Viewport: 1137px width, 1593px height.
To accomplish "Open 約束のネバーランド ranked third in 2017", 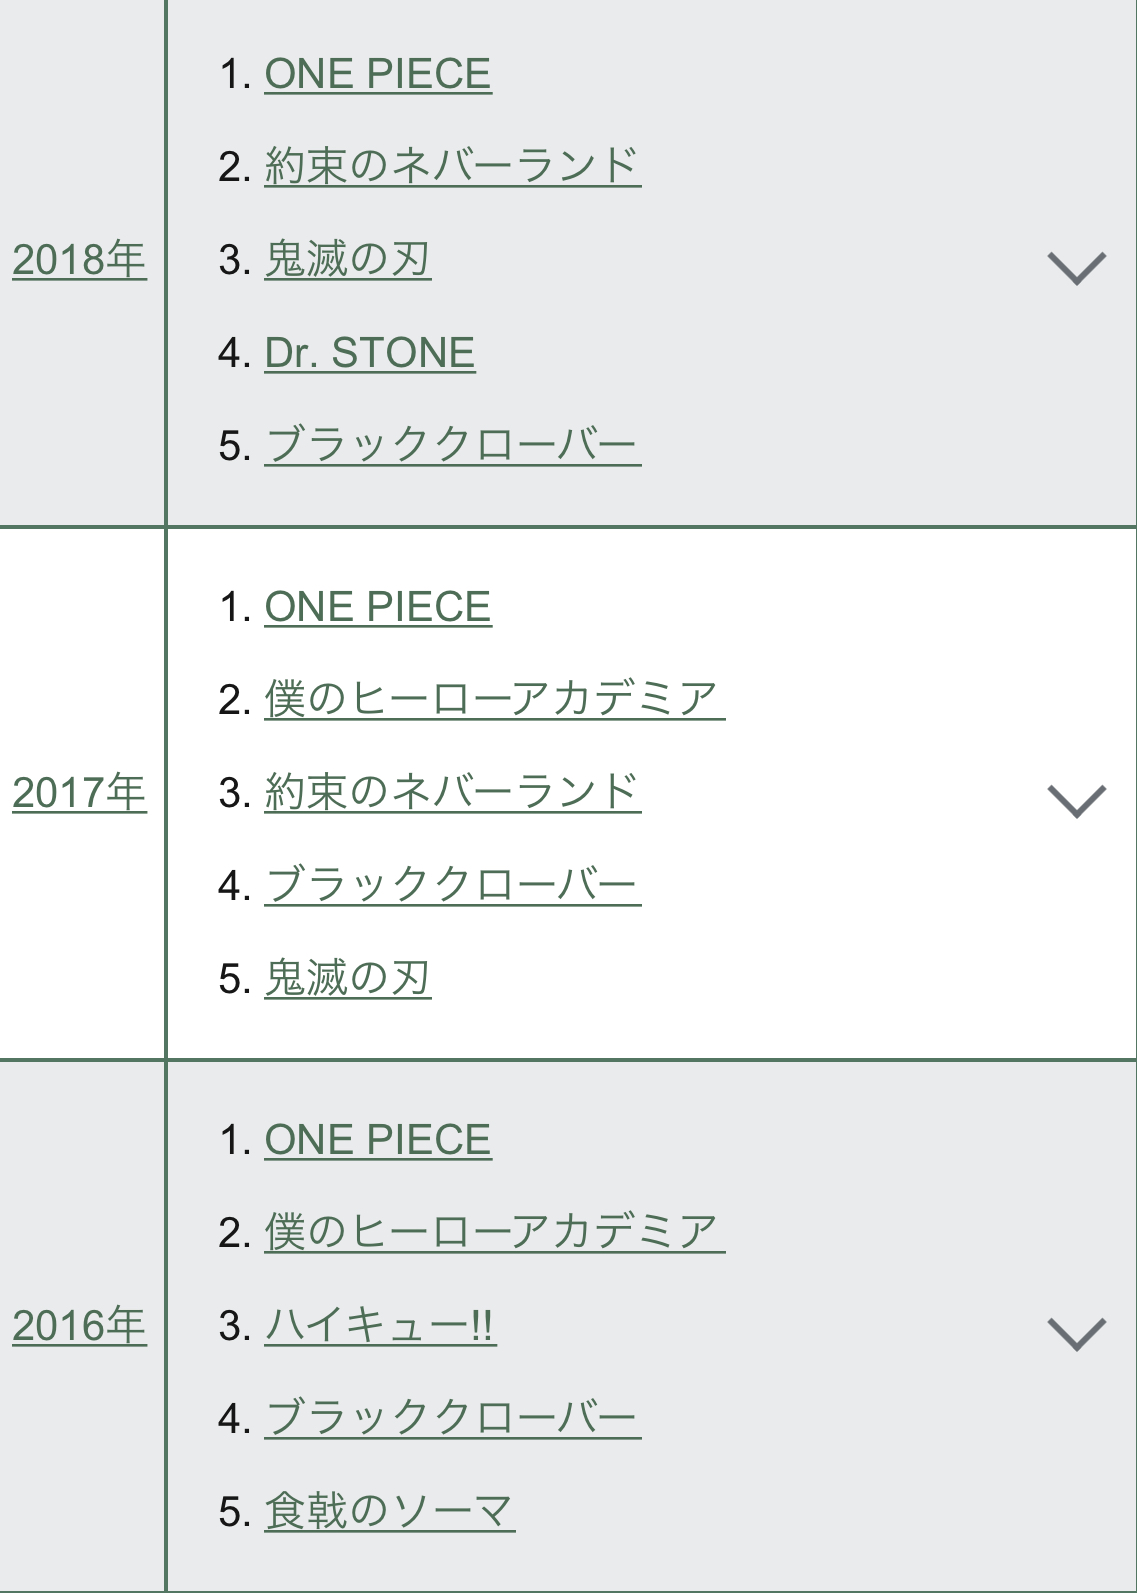I will point(452,792).
